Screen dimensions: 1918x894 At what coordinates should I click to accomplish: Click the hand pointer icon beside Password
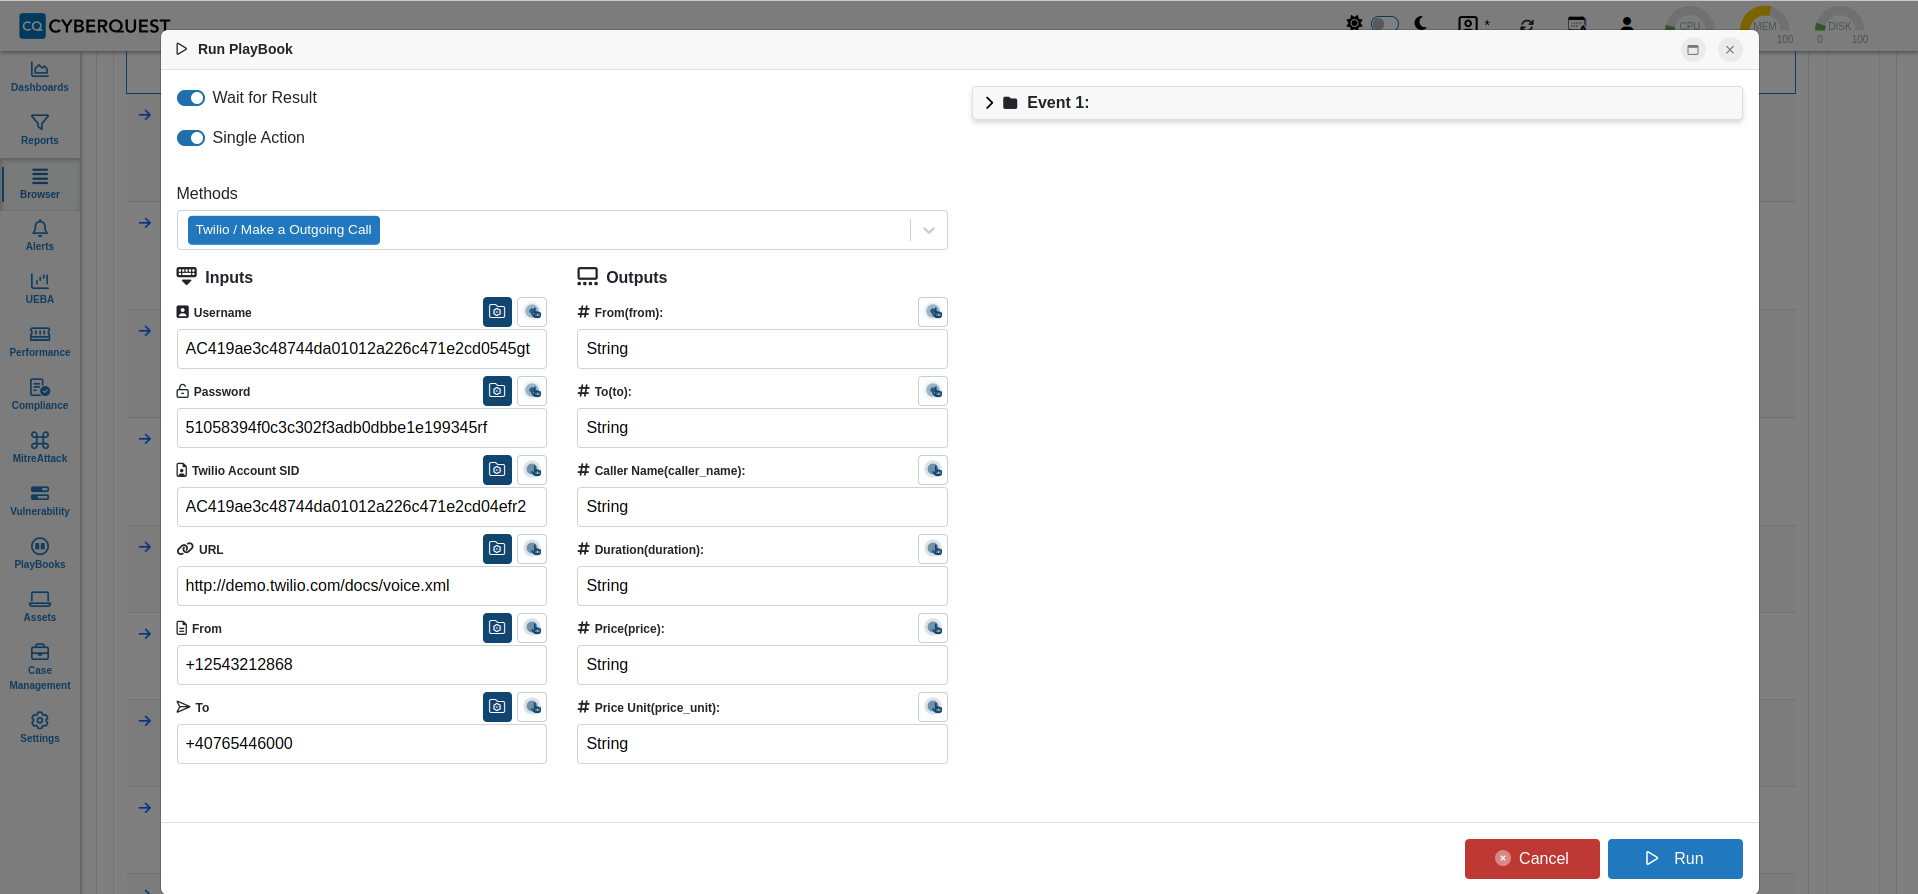click(x=532, y=391)
